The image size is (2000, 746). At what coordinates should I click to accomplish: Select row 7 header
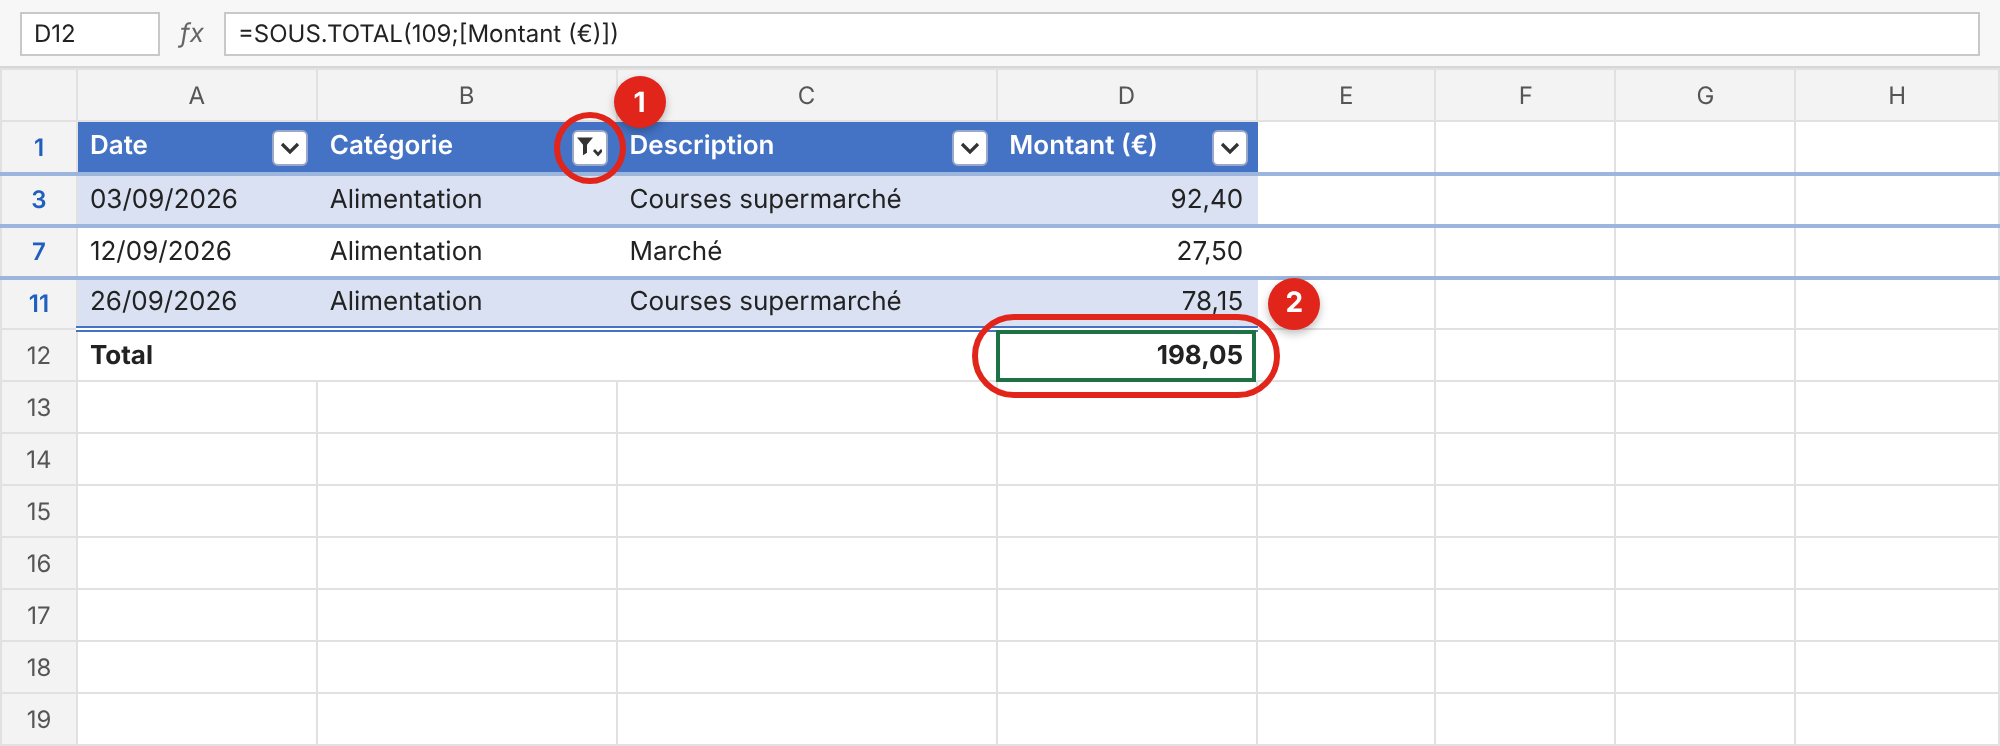click(39, 251)
